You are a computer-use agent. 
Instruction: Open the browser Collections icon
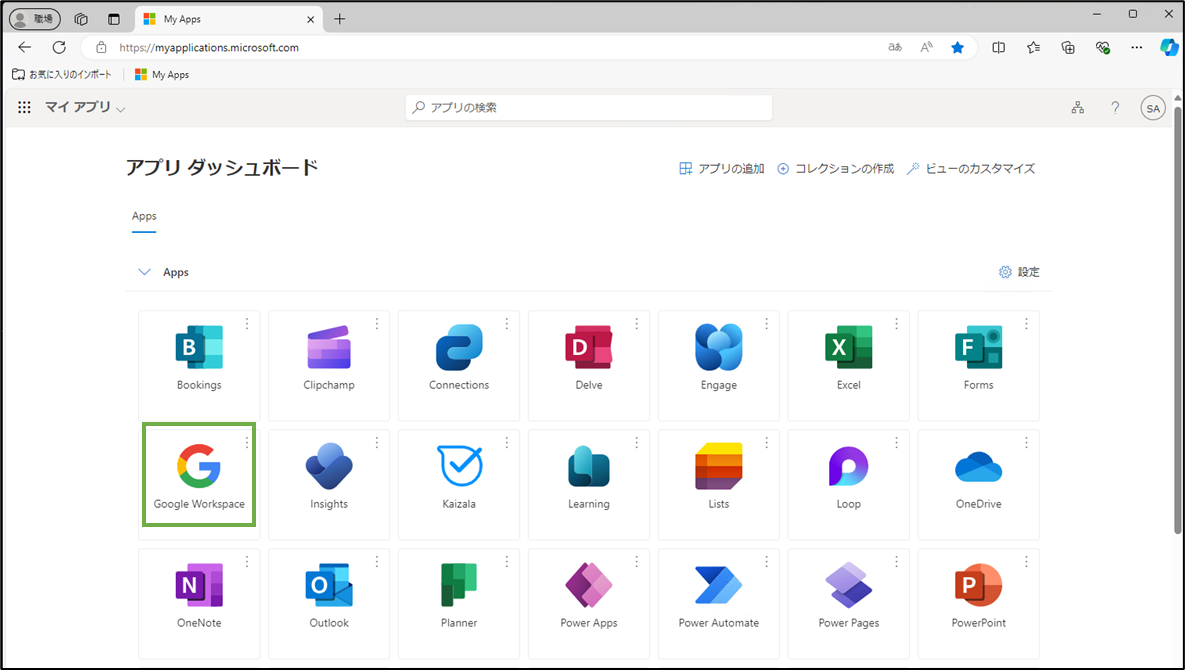click(x=1068, y=48)
